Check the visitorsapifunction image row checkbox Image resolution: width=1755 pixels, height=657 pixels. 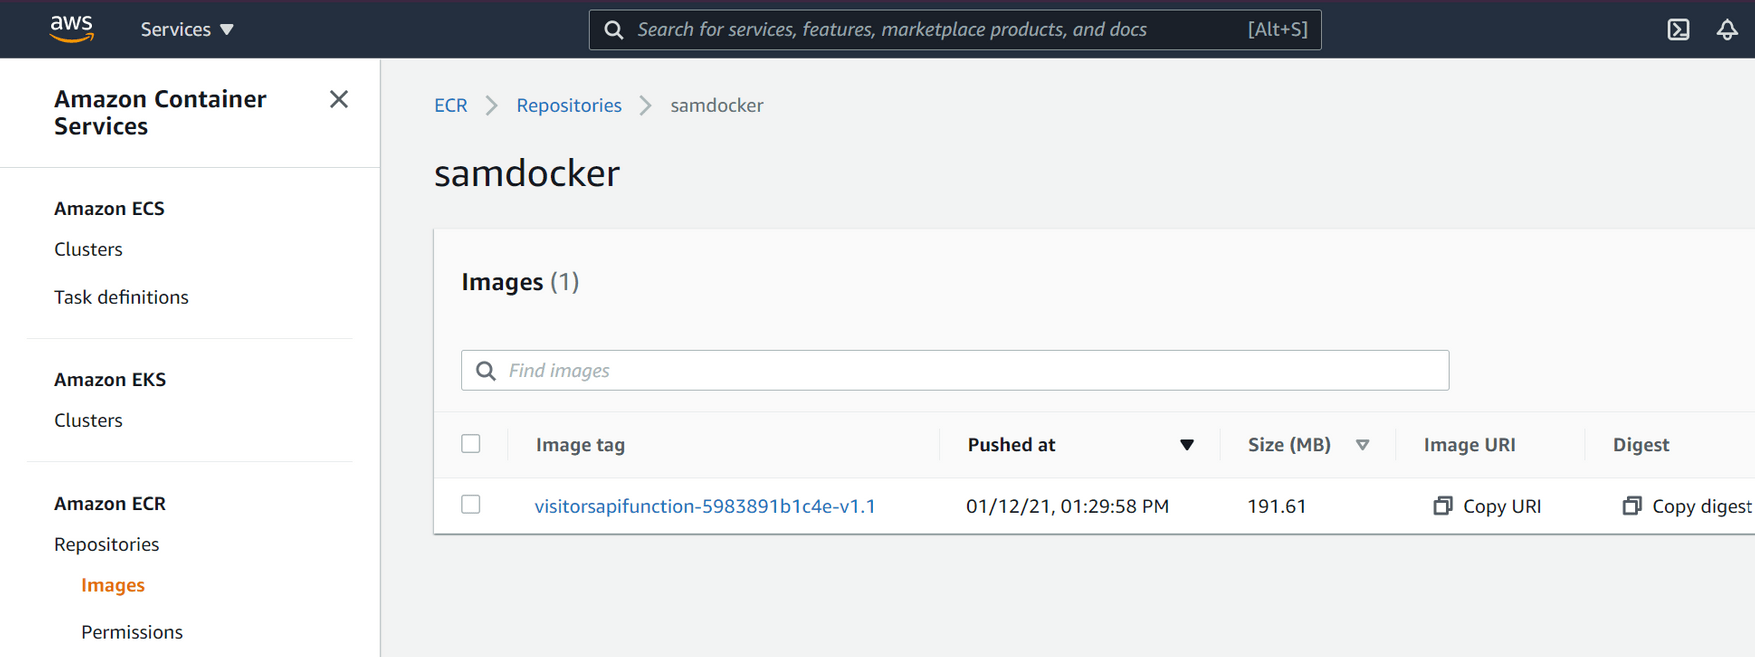coord(471,505)
